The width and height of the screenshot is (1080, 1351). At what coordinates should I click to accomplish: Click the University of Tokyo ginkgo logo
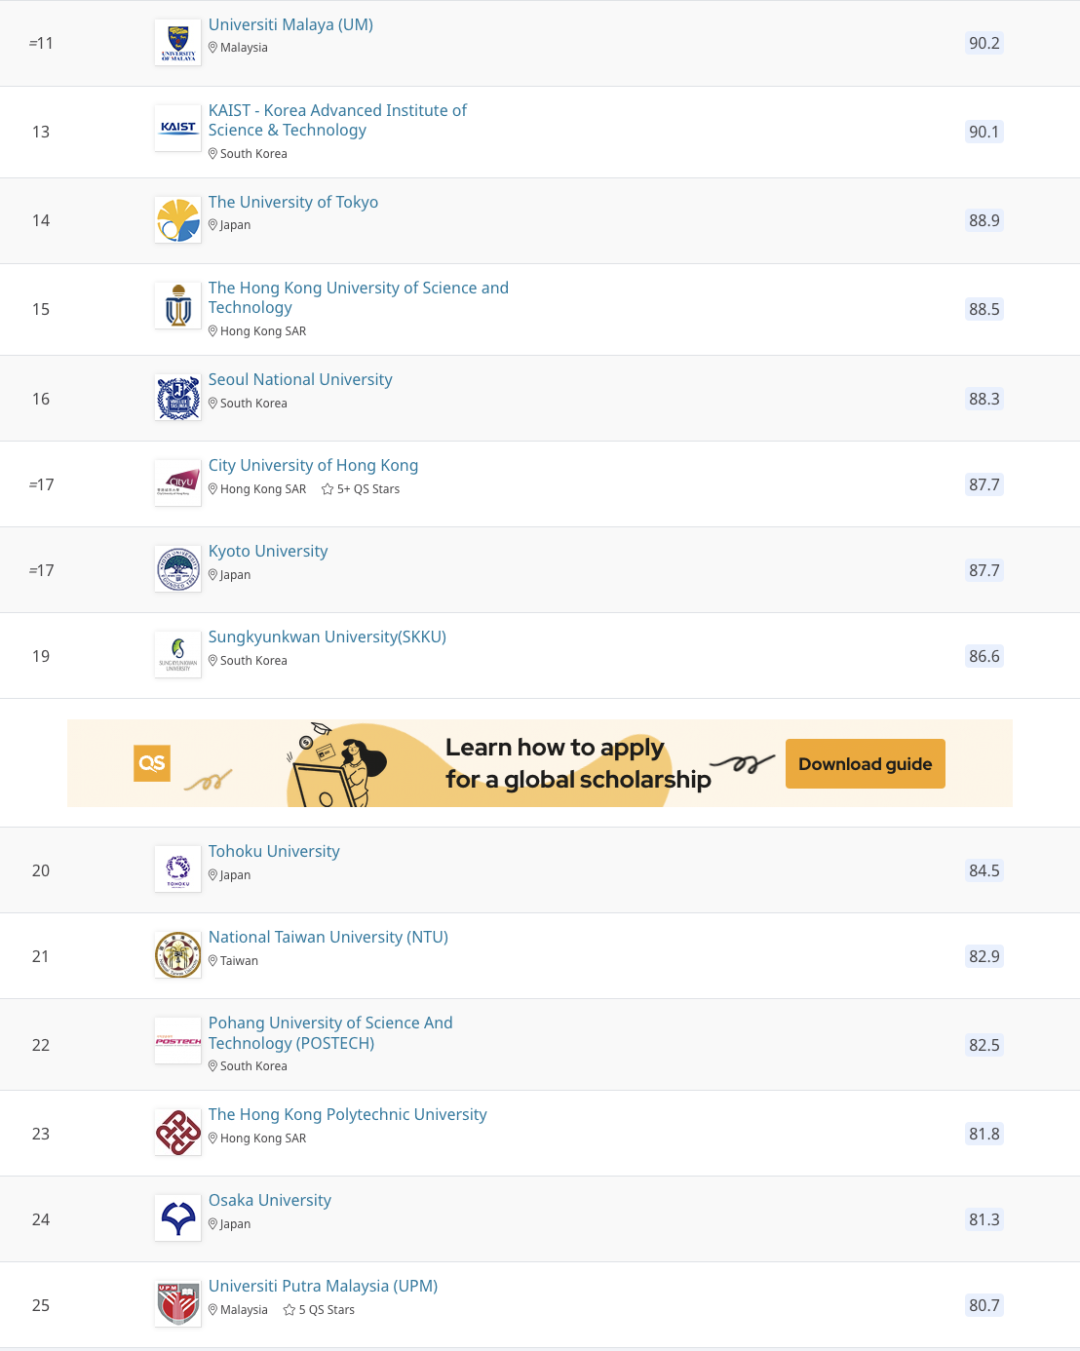pyautogui.click(x=178, y=220)
